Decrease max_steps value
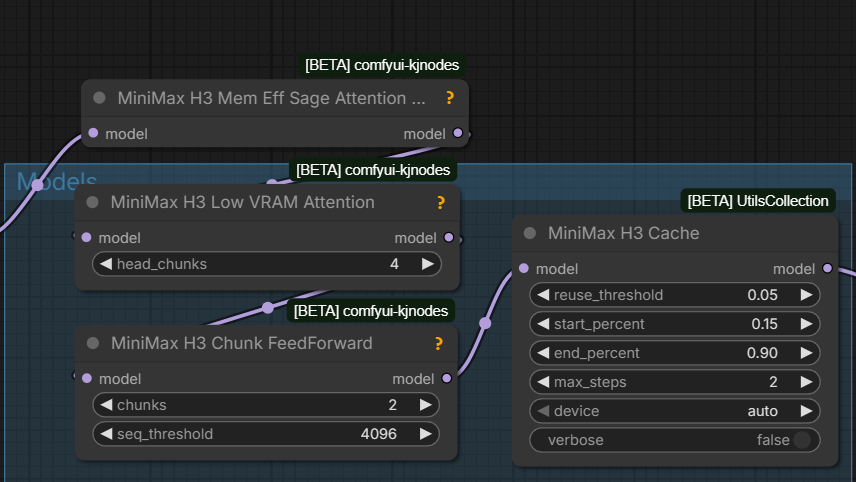The height and width of the screenshot is (482, 856). [543, 382]
